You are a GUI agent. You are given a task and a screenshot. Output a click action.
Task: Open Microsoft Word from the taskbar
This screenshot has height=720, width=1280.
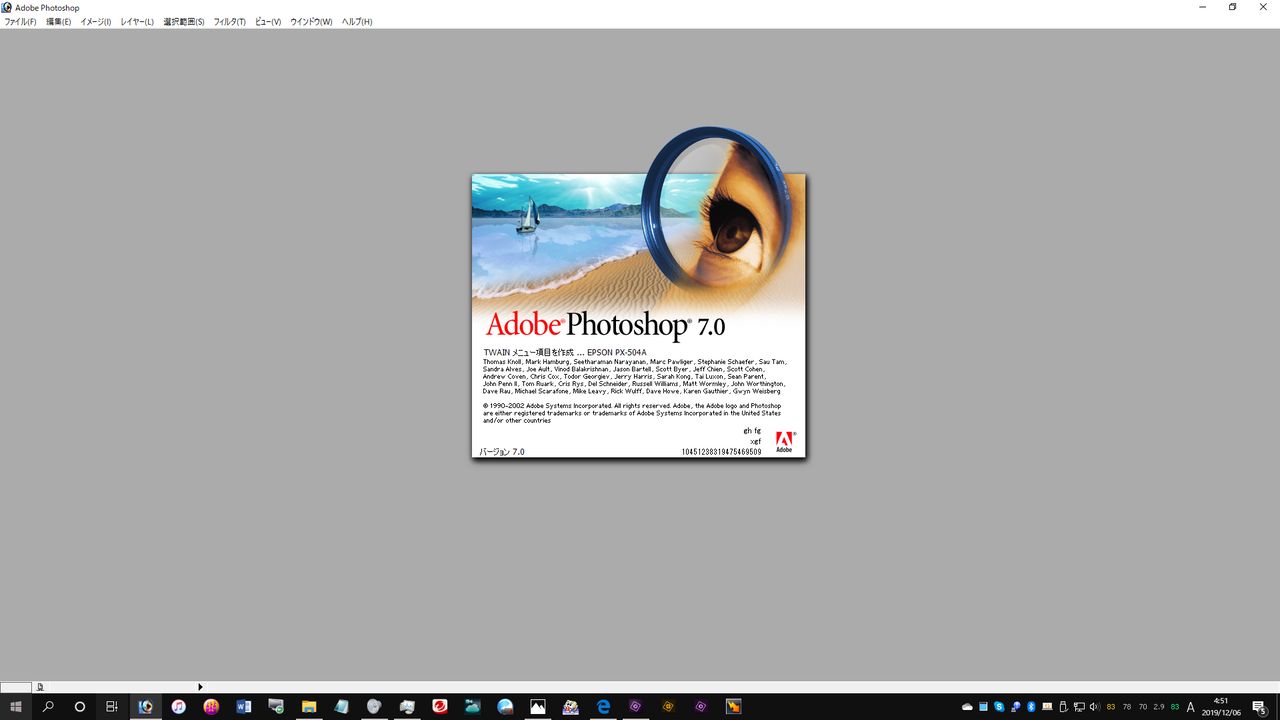pos(243,707)
